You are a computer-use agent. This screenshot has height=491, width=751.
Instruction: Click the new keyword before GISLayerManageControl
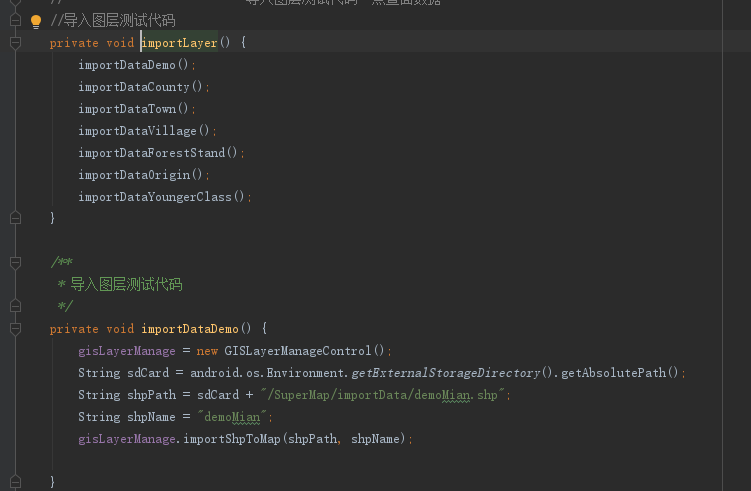click(207, 351)
